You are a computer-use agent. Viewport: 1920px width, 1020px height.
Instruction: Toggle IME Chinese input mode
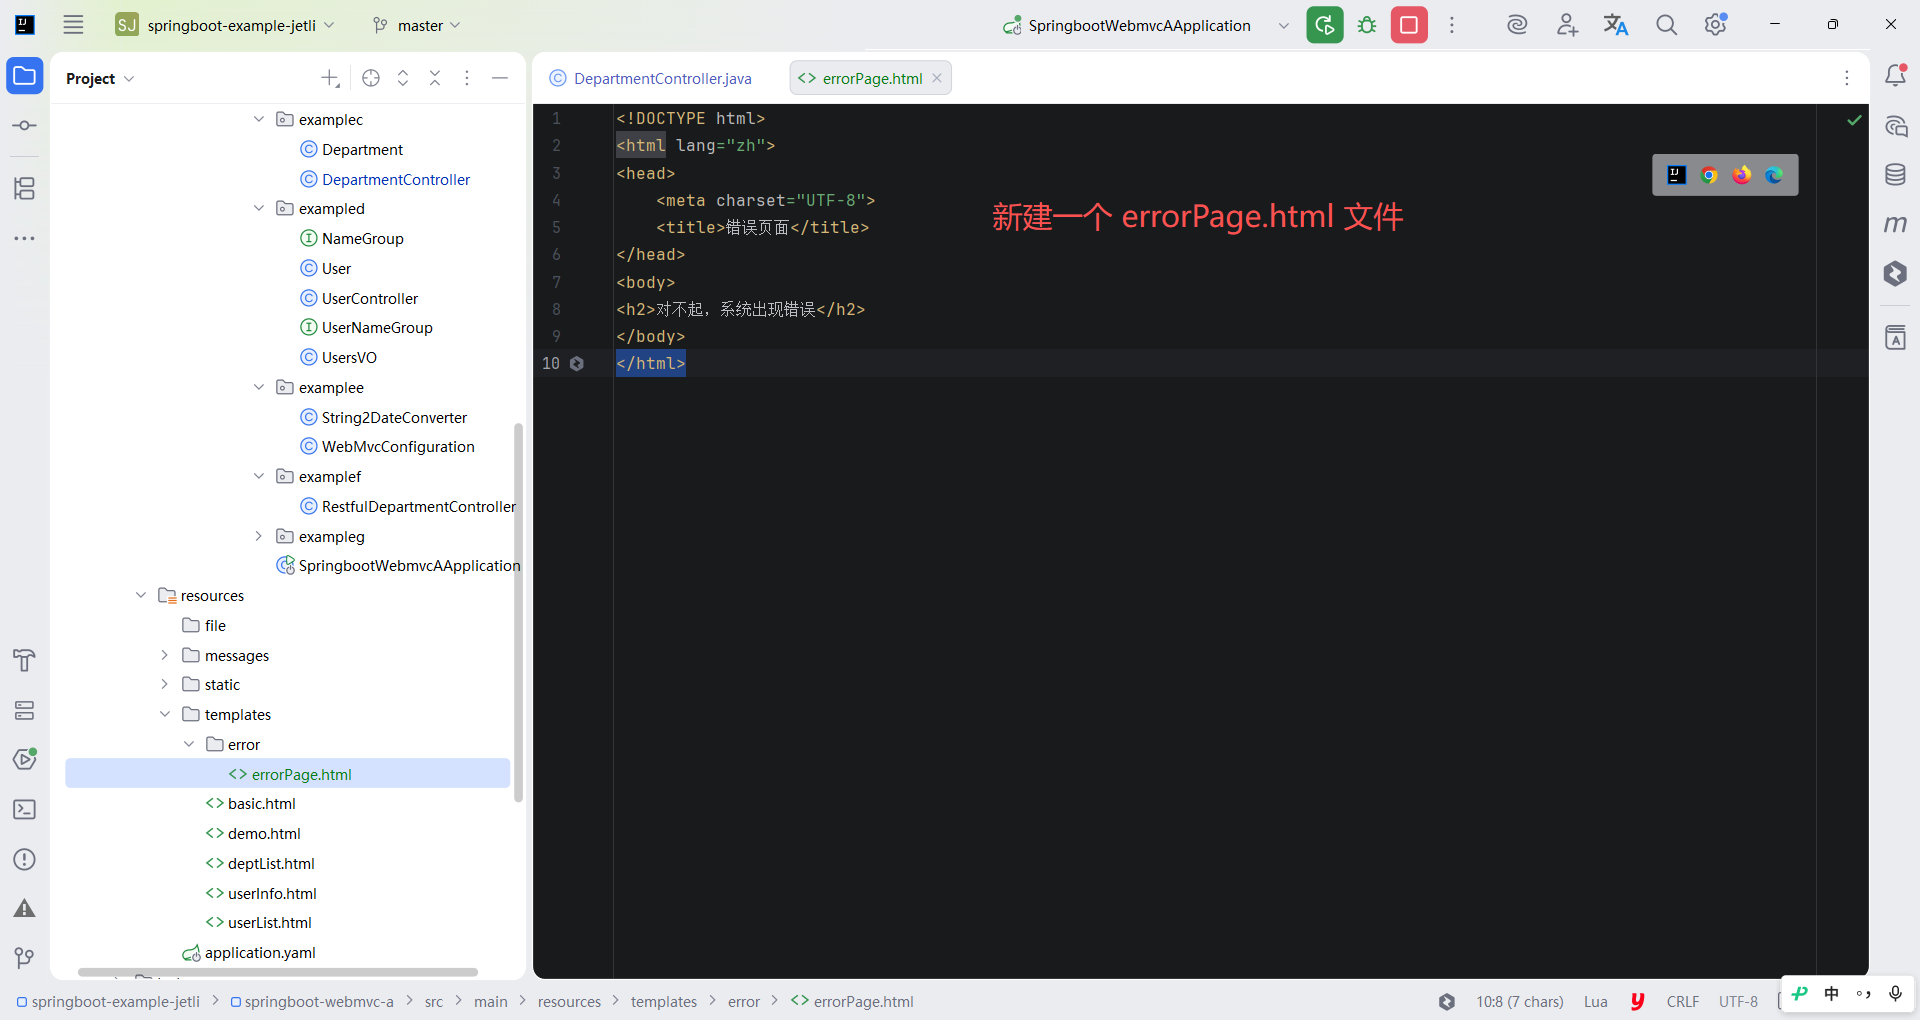1831,993
